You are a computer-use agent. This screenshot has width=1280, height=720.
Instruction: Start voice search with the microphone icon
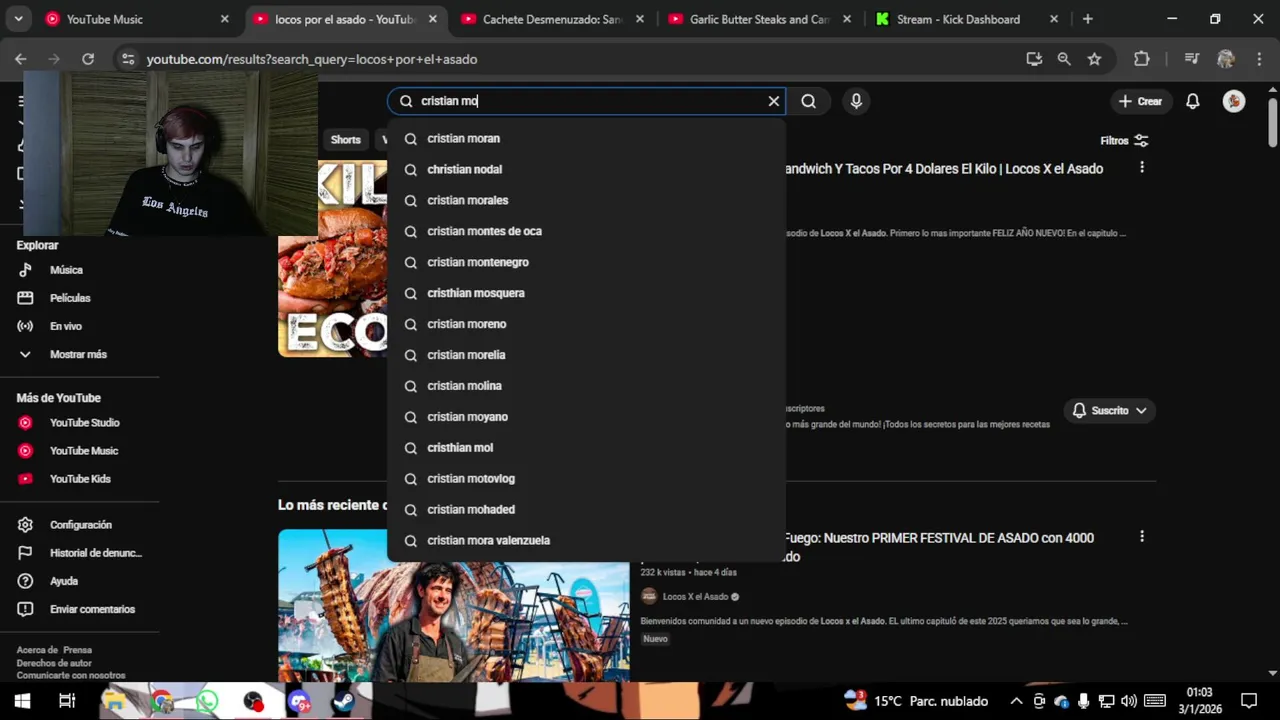tap(856, 101)
